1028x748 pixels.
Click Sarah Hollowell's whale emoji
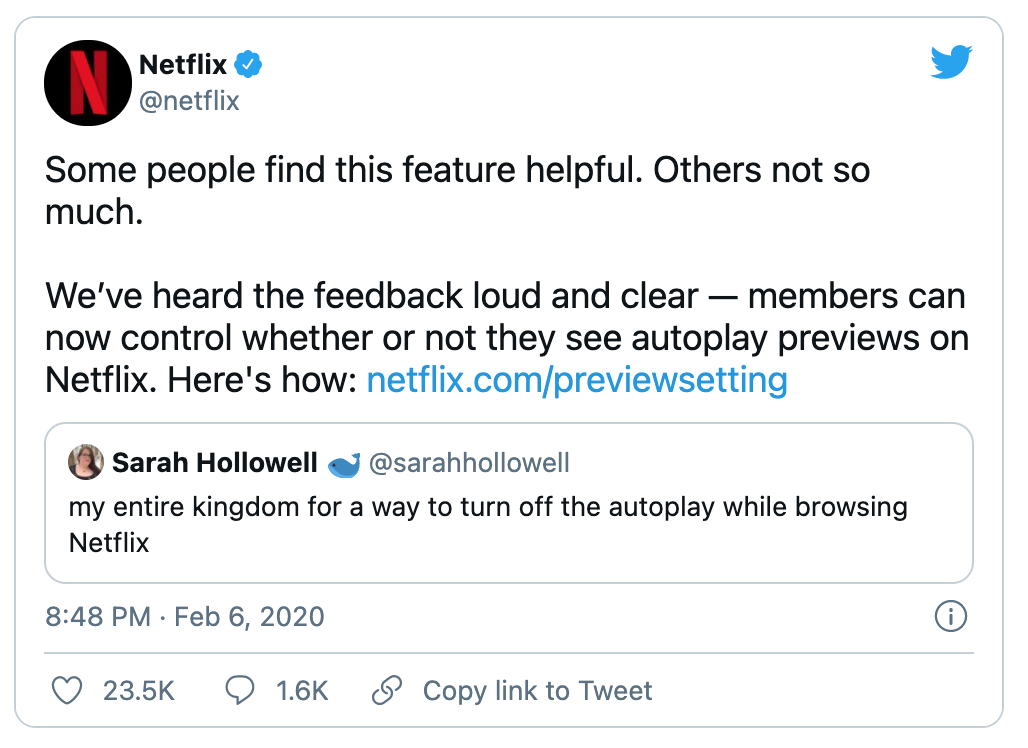pyautogui.click(x=343, y=464)
